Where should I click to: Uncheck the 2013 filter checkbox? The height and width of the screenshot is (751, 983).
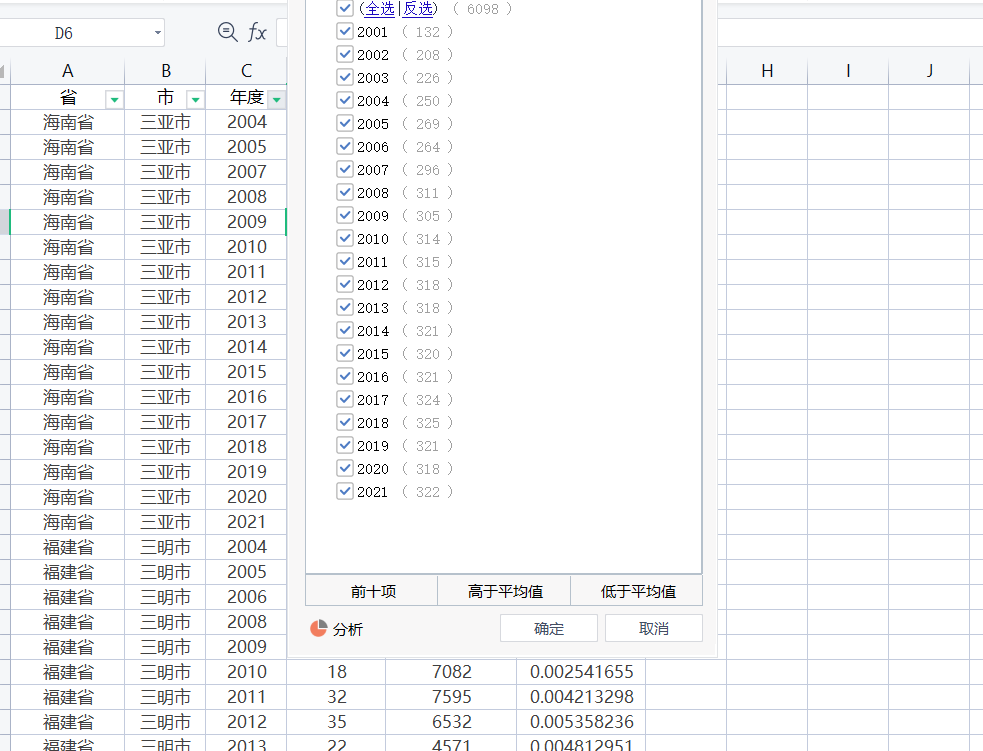click(345, 307)
